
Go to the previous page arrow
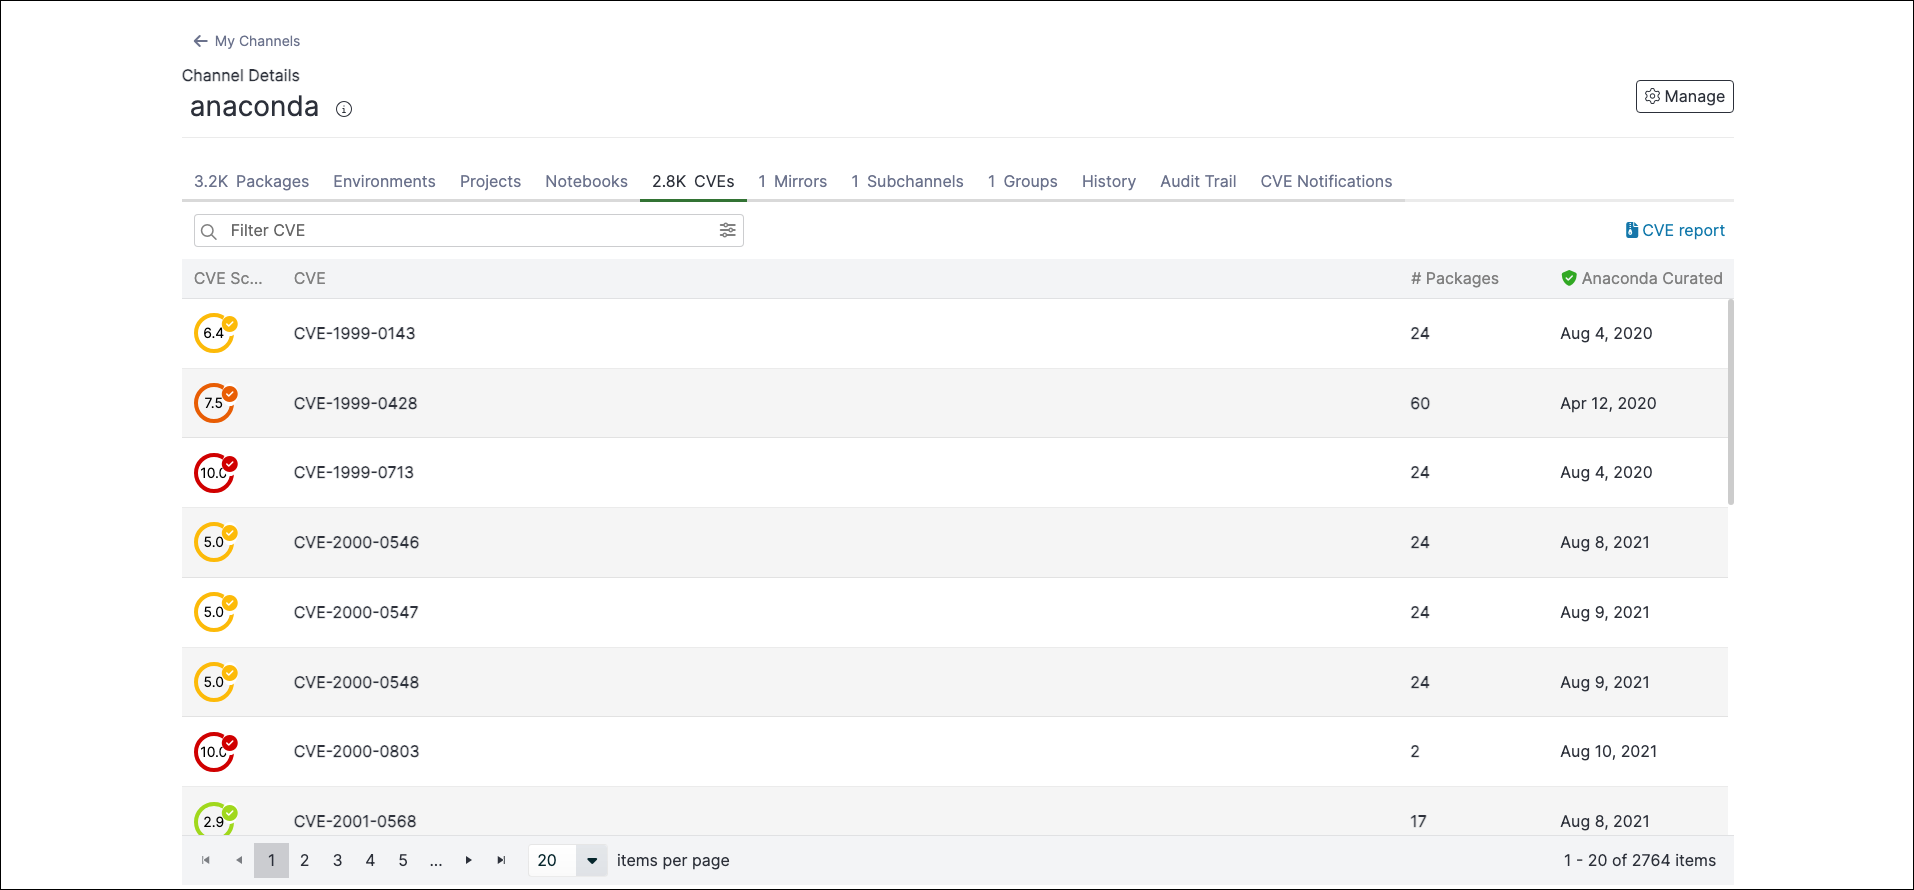239,860
